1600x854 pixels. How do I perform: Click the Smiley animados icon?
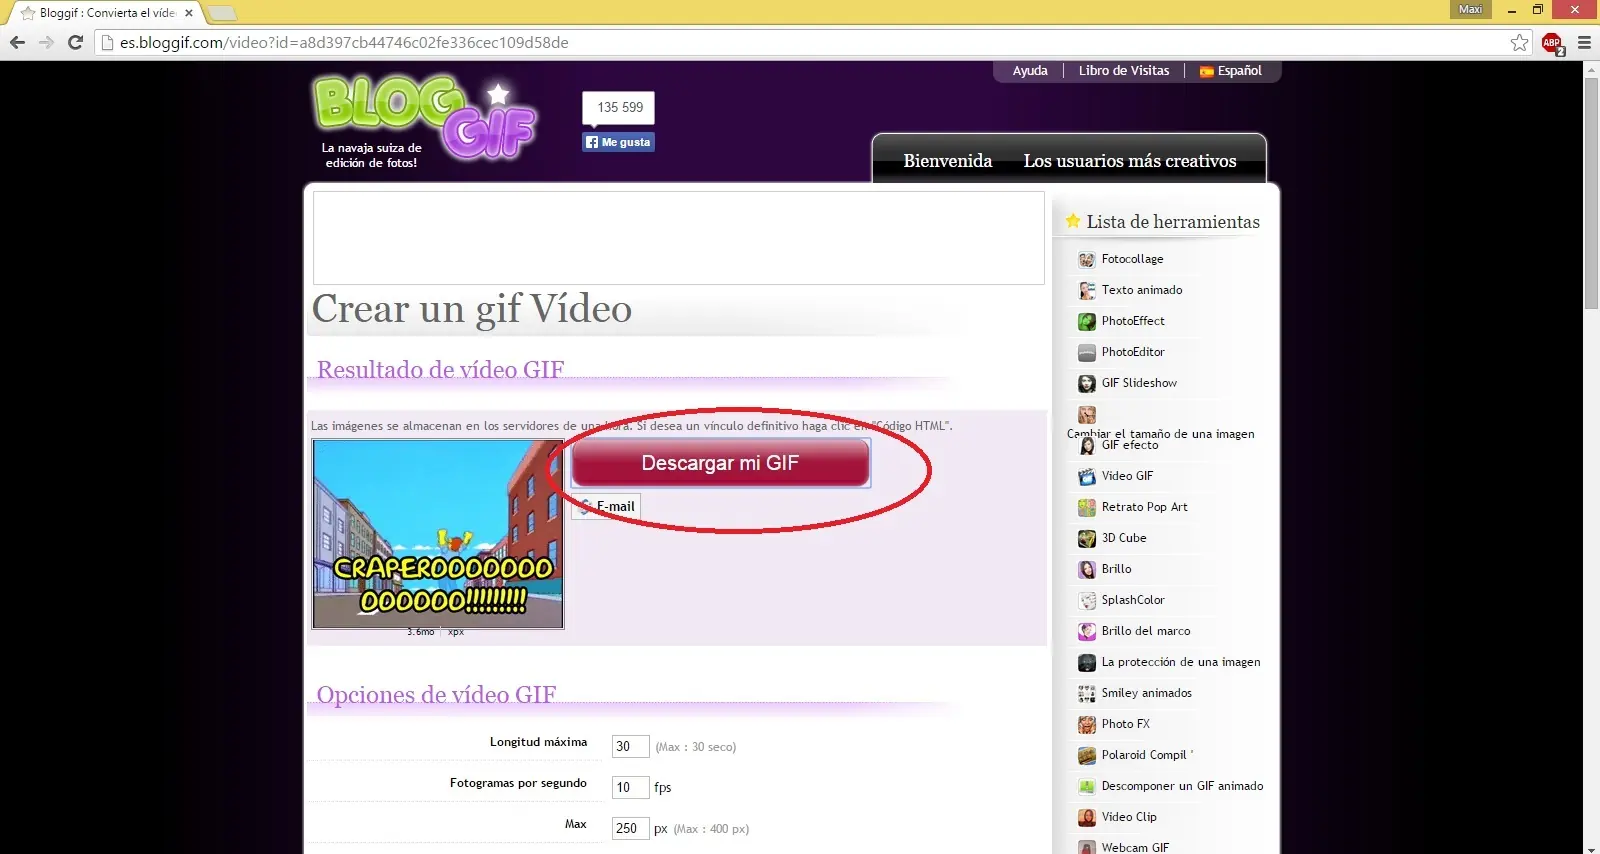coord(1087,694)
